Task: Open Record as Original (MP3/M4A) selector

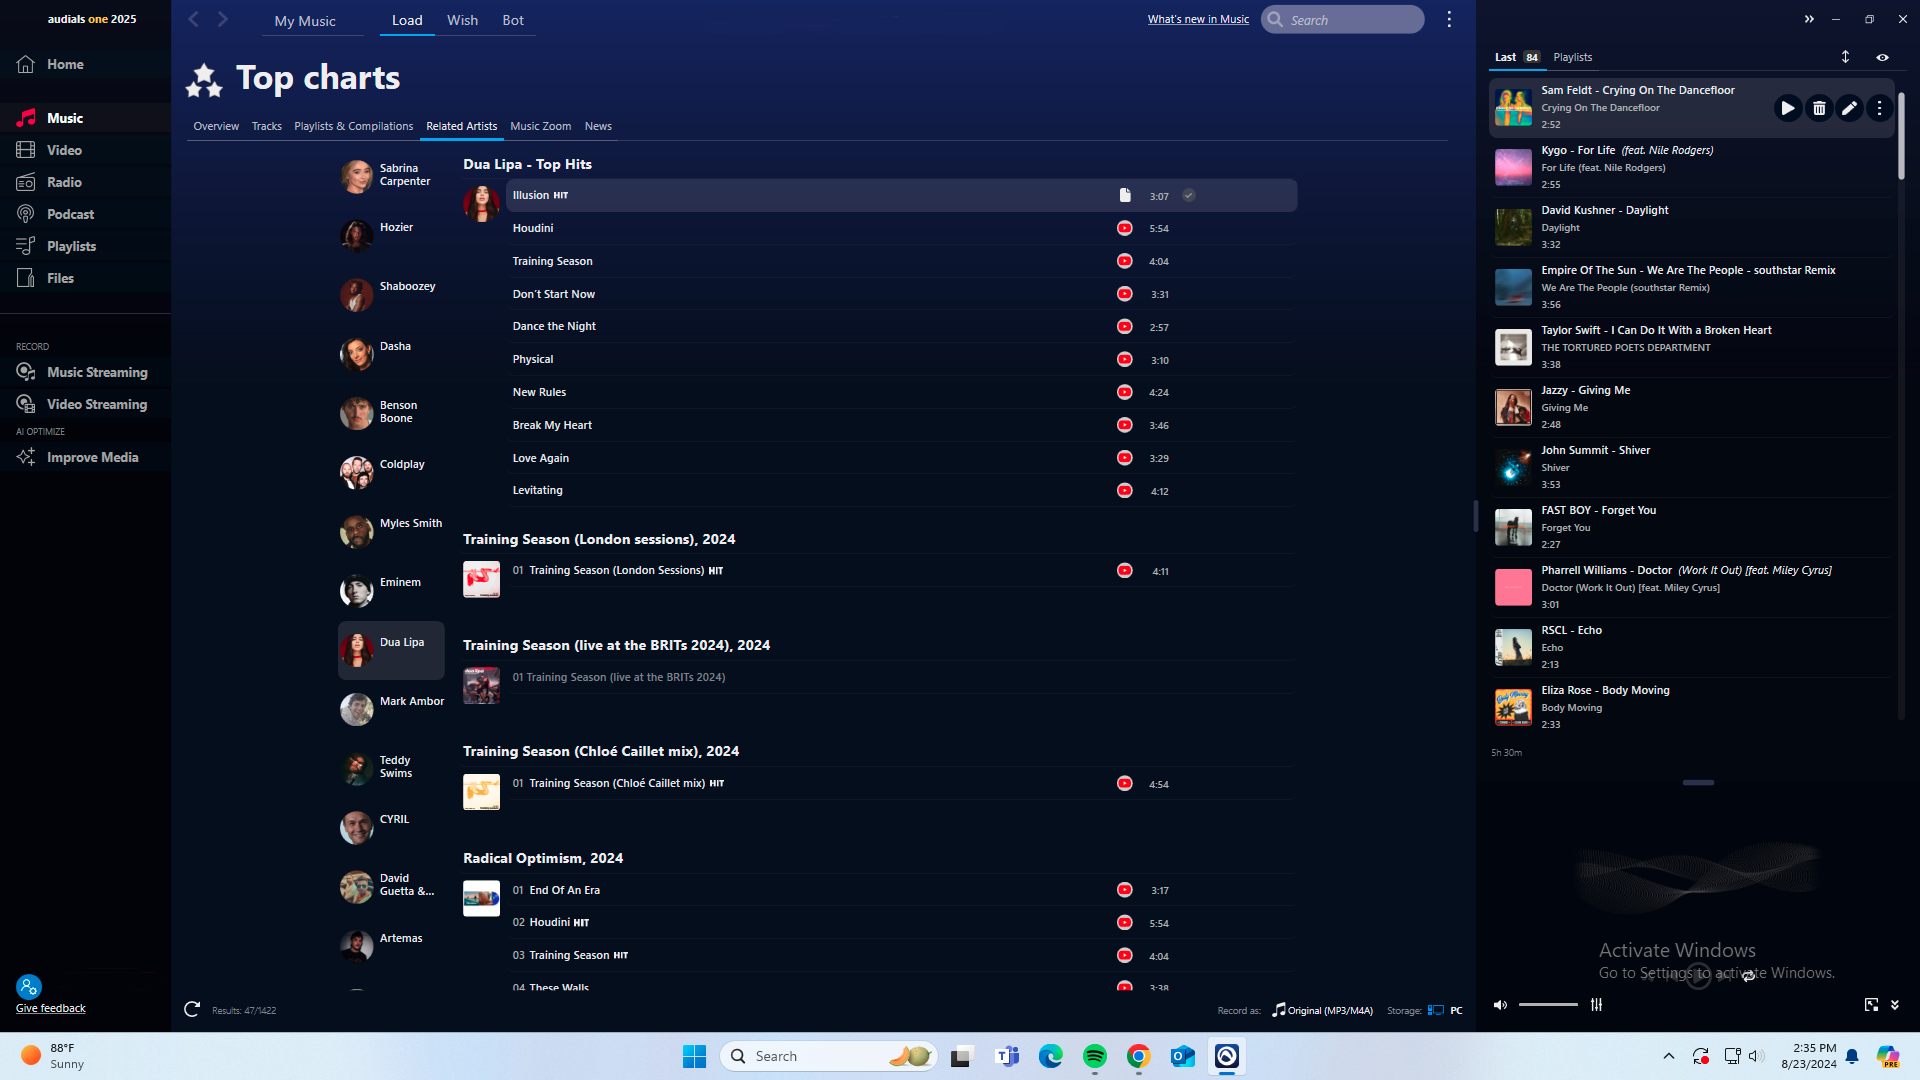Action: click(x=1322, y=1010)
